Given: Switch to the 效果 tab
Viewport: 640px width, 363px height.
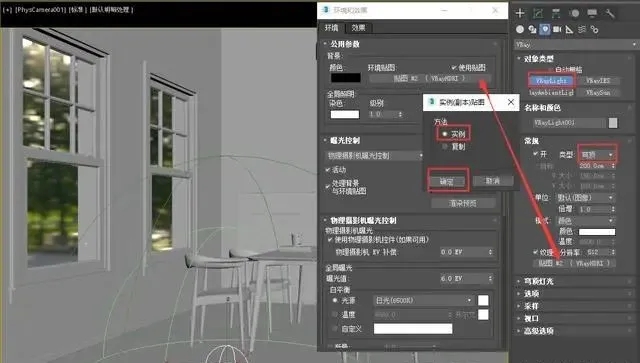Looking at the screenshot, I should pyautogui.click(x=358, y=28).
